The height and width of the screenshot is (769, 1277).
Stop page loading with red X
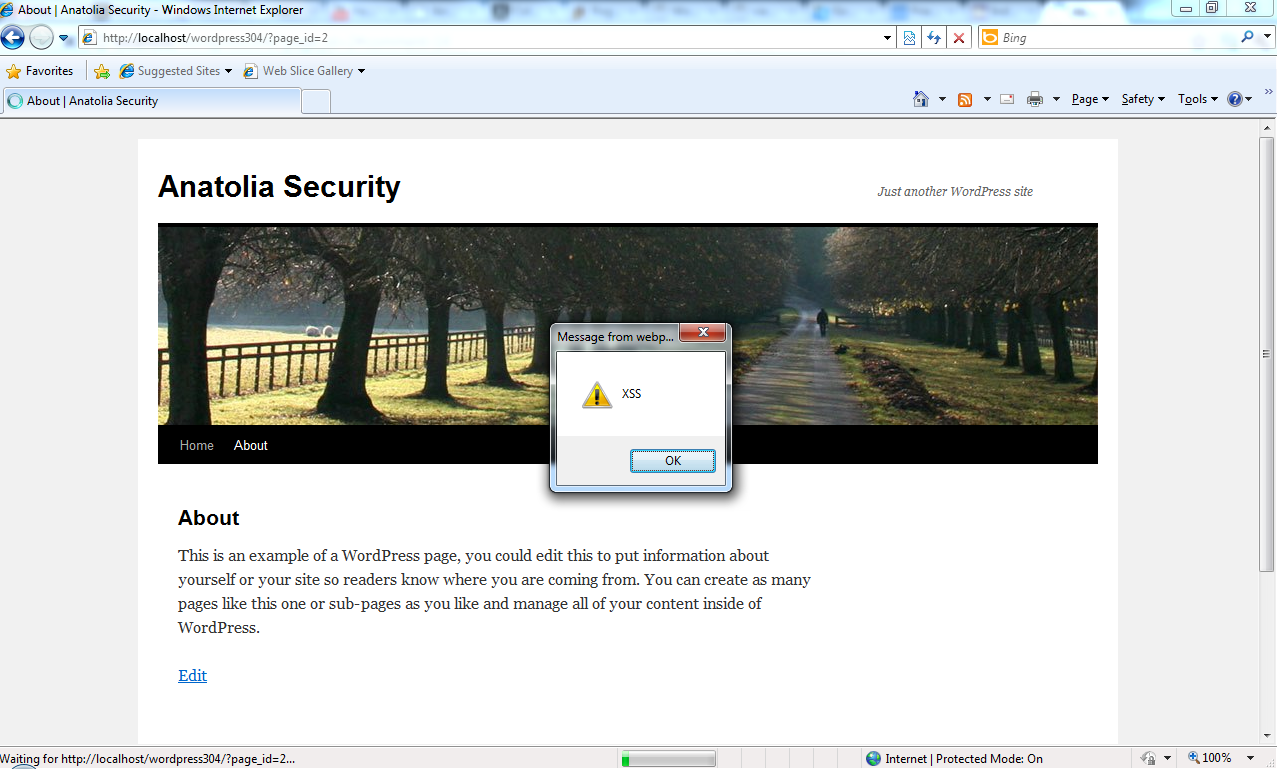959,38
